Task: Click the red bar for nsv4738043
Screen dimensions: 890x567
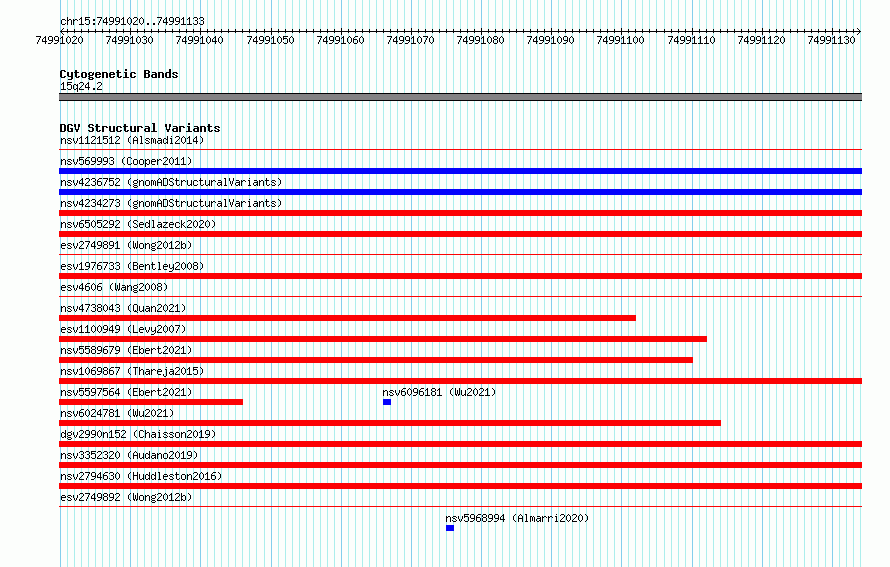Action: [347, 318]
